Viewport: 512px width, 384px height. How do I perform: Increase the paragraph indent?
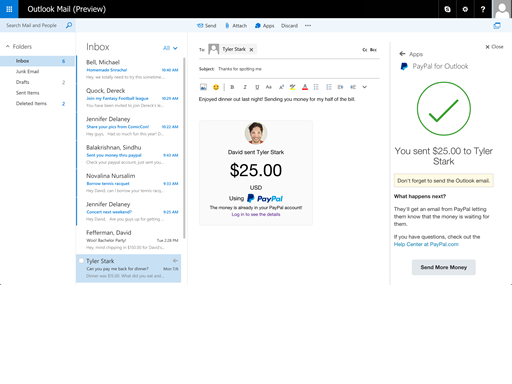[340, 87]
